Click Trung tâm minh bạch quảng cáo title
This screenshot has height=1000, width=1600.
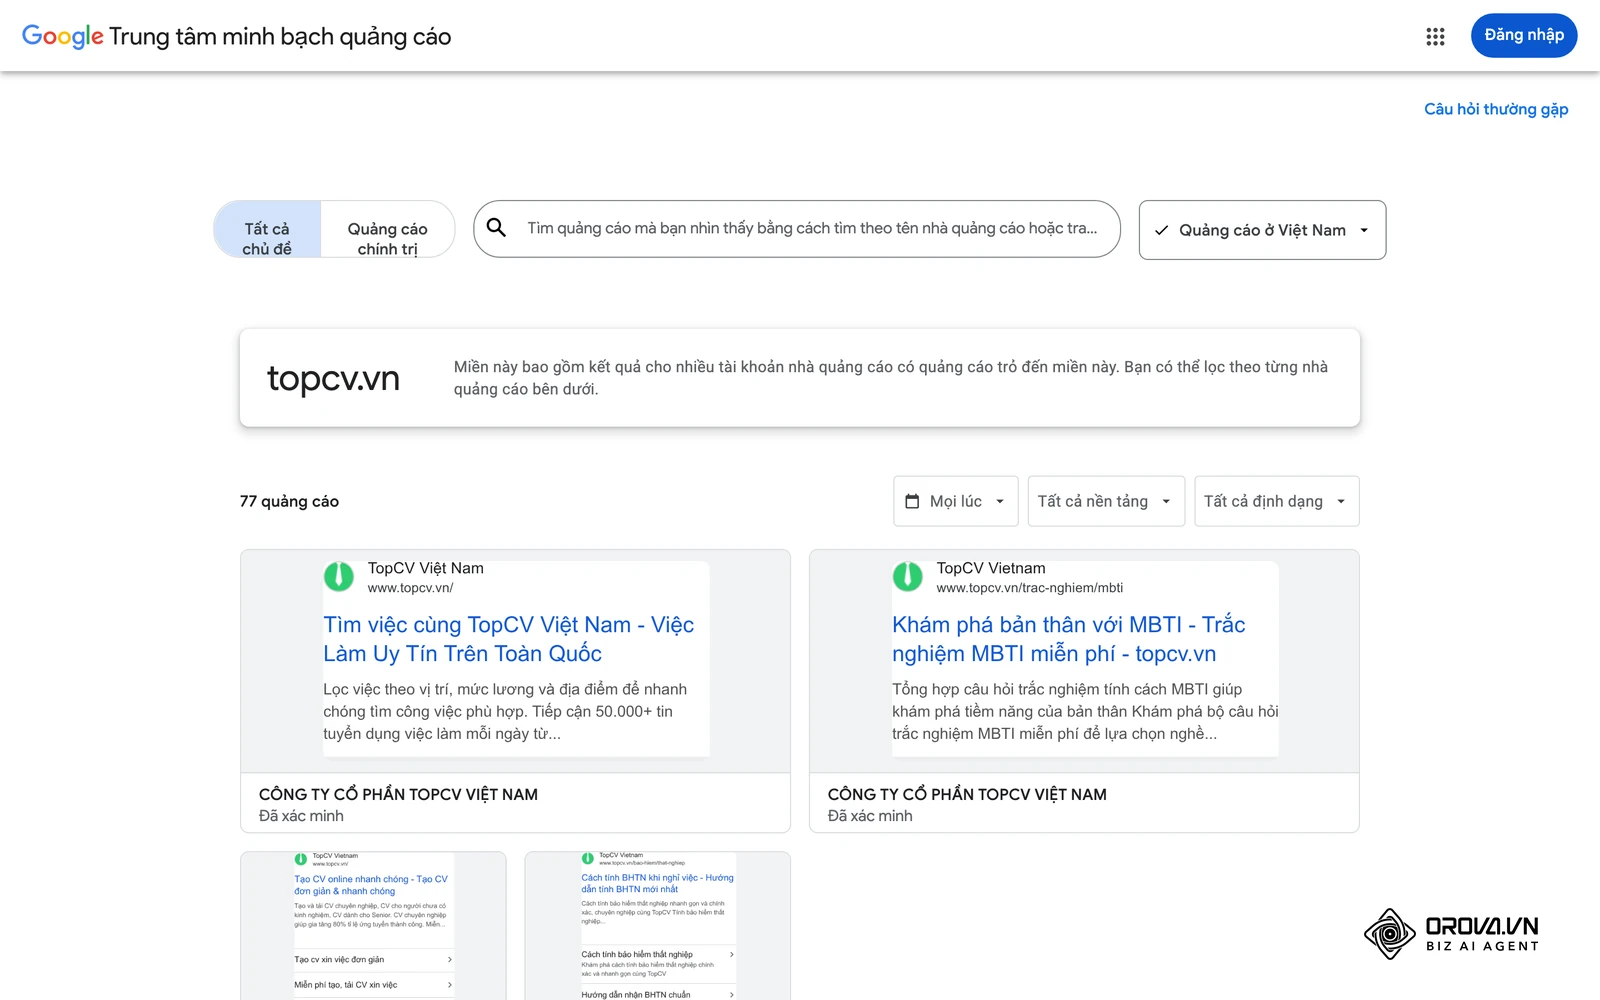point(280,37)
